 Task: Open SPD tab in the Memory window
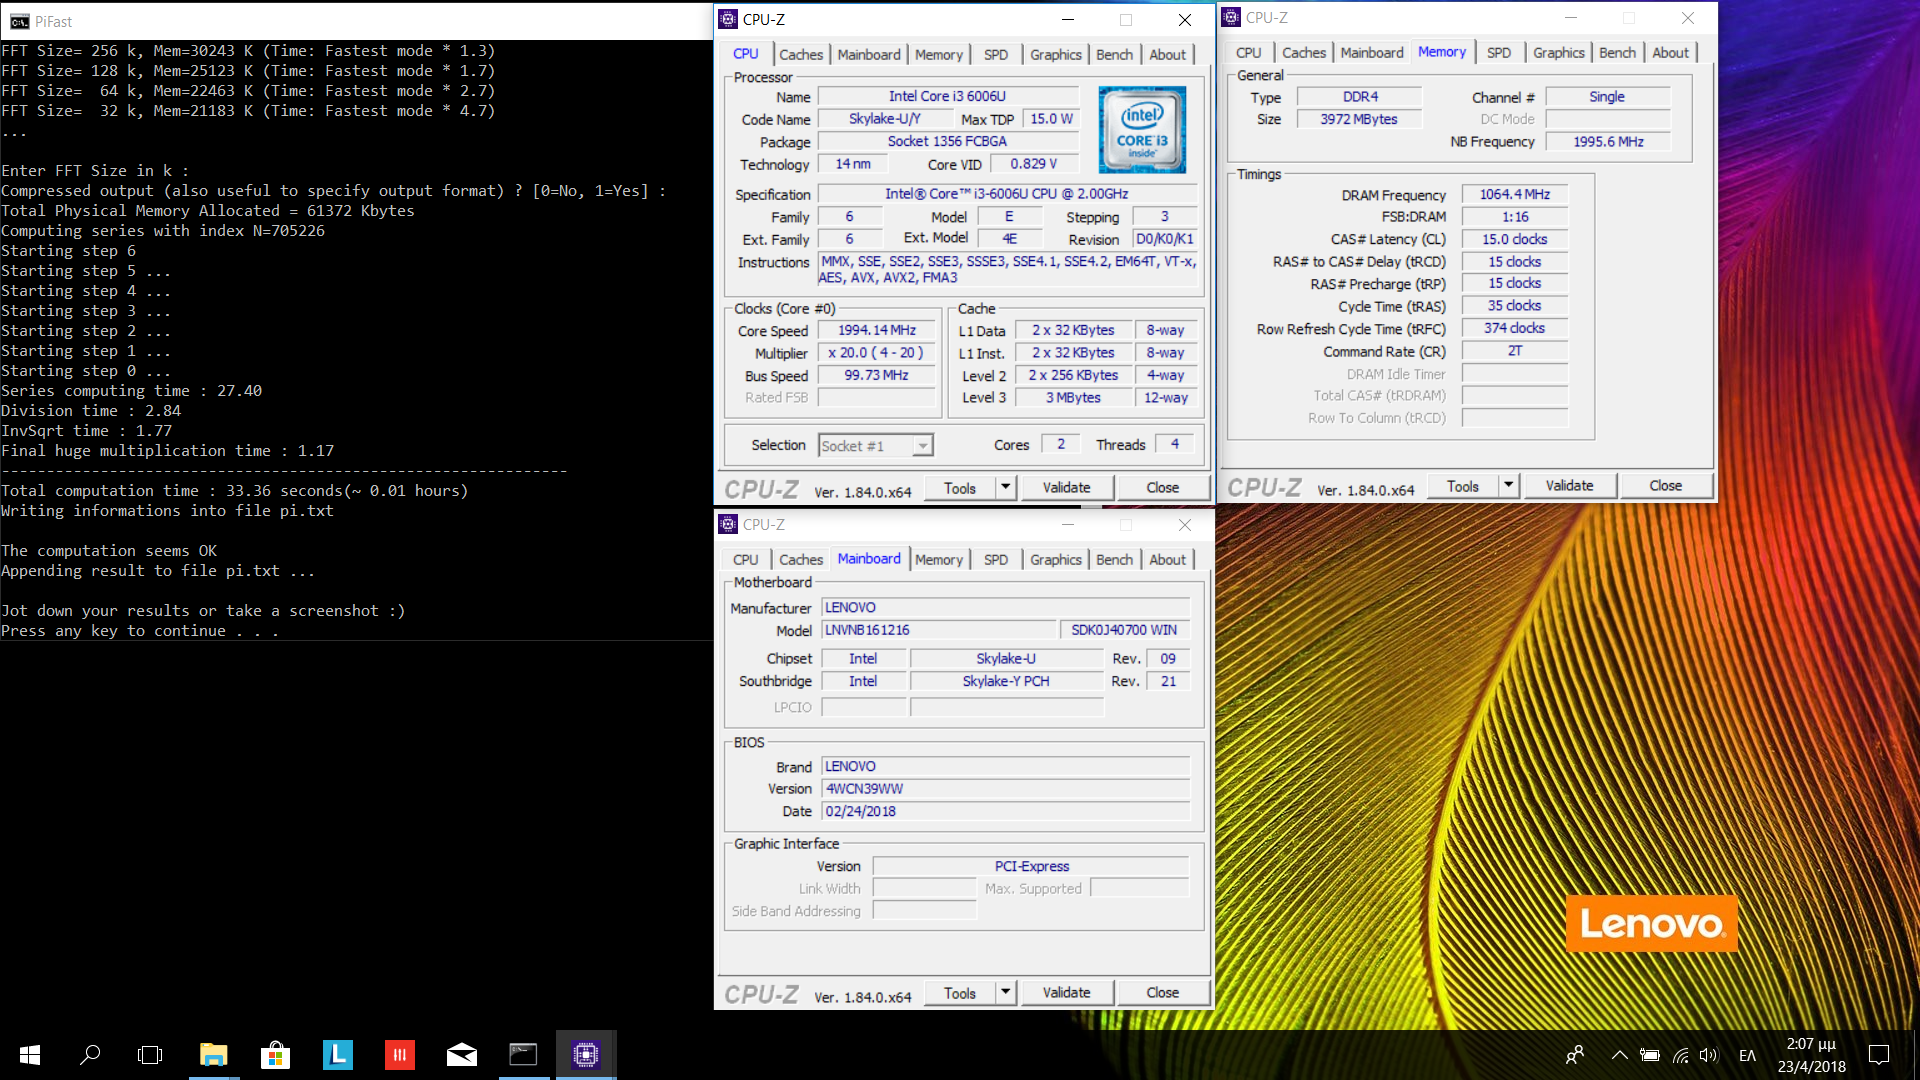tap(1499, 53)
